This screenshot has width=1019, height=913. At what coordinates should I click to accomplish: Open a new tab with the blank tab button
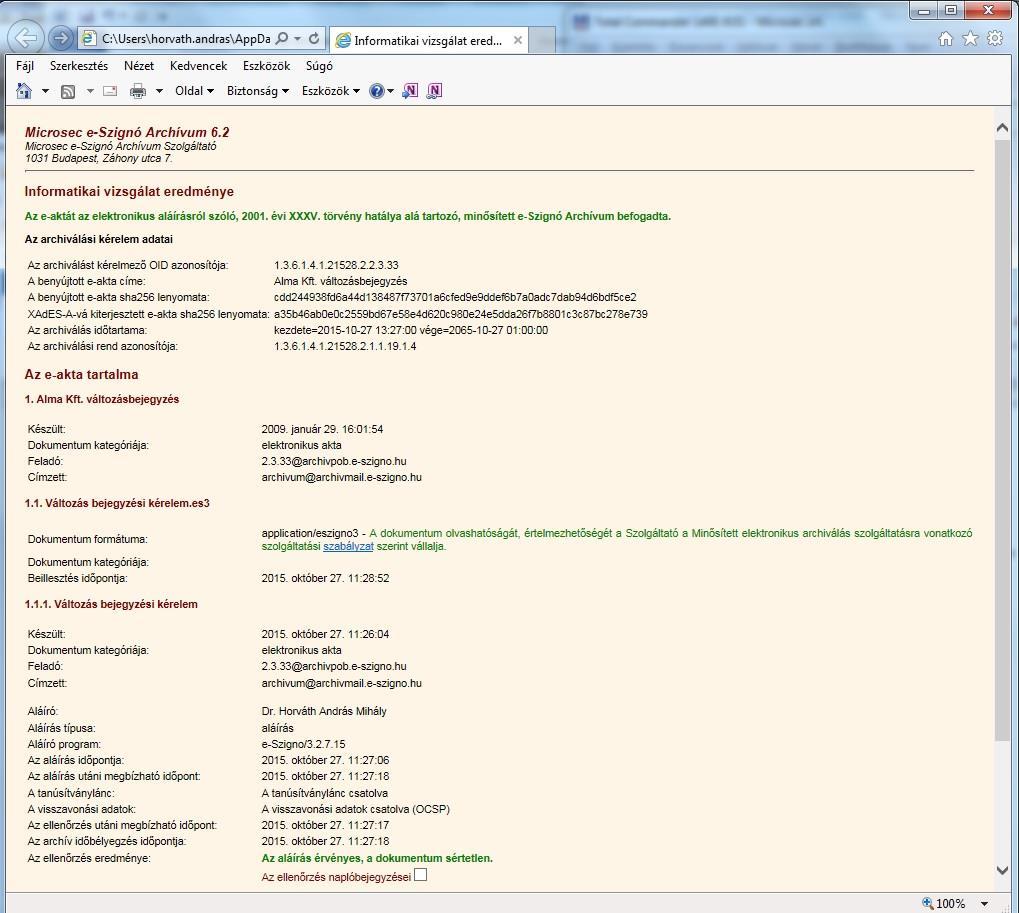541,40
